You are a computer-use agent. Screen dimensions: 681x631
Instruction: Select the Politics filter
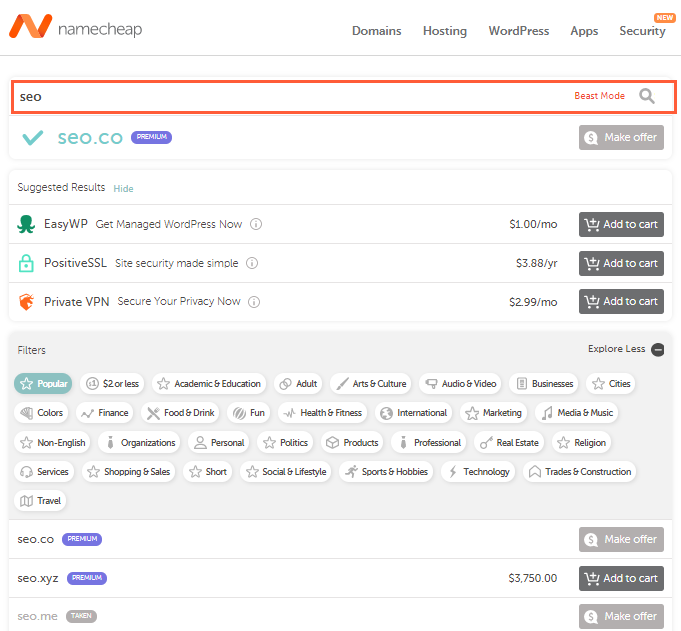[285, 443]
